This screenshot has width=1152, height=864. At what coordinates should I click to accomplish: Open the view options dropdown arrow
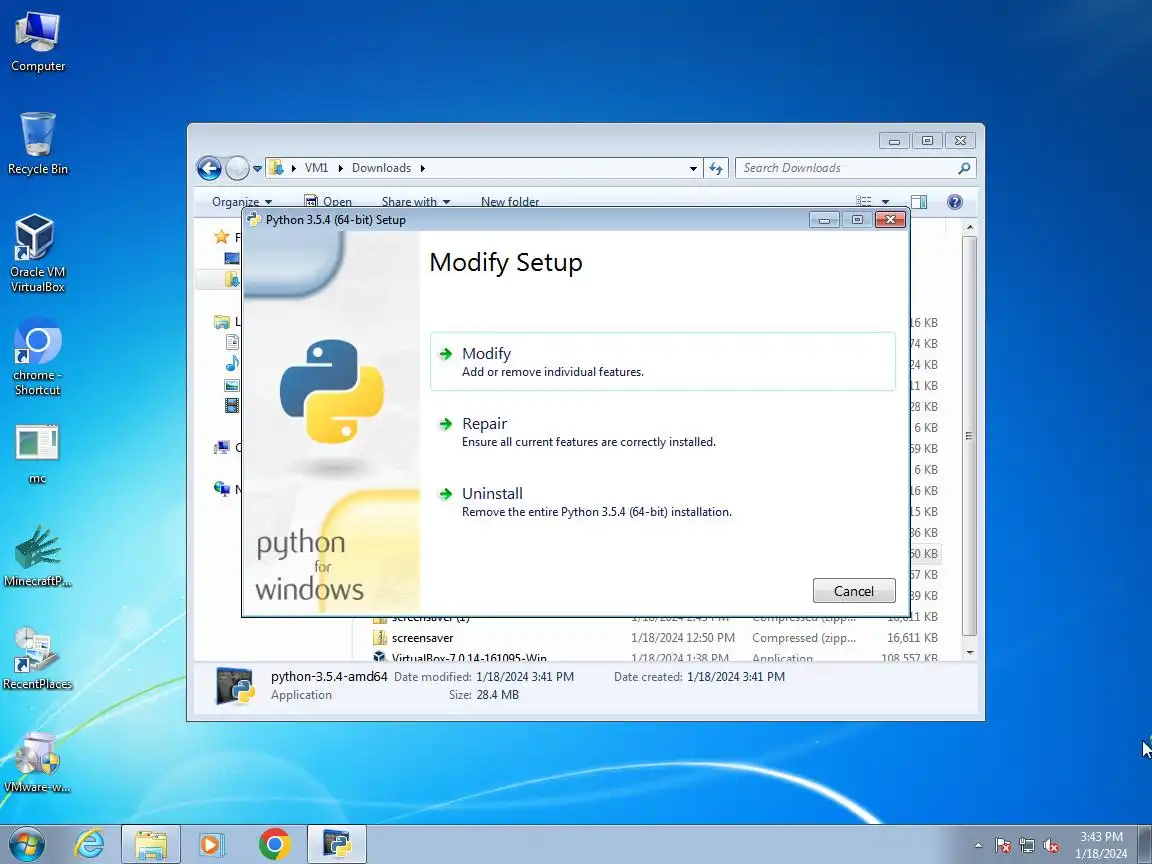pyautogui.click(x=885, y=201)
